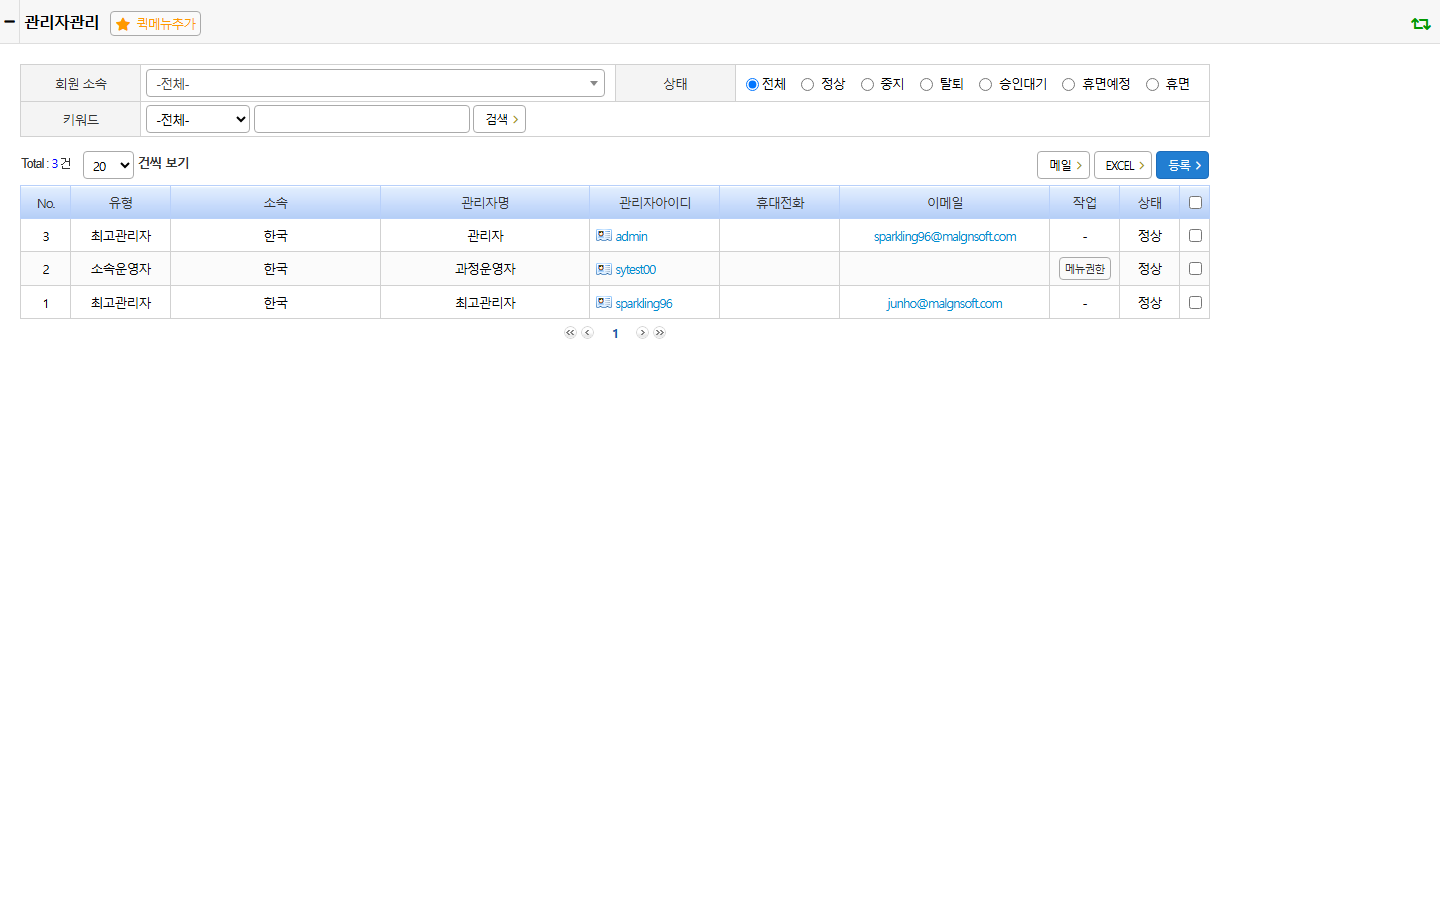Check the checkbox for the sparkling96 row
Screen dimensions: 1440x900
(1195, 303)
